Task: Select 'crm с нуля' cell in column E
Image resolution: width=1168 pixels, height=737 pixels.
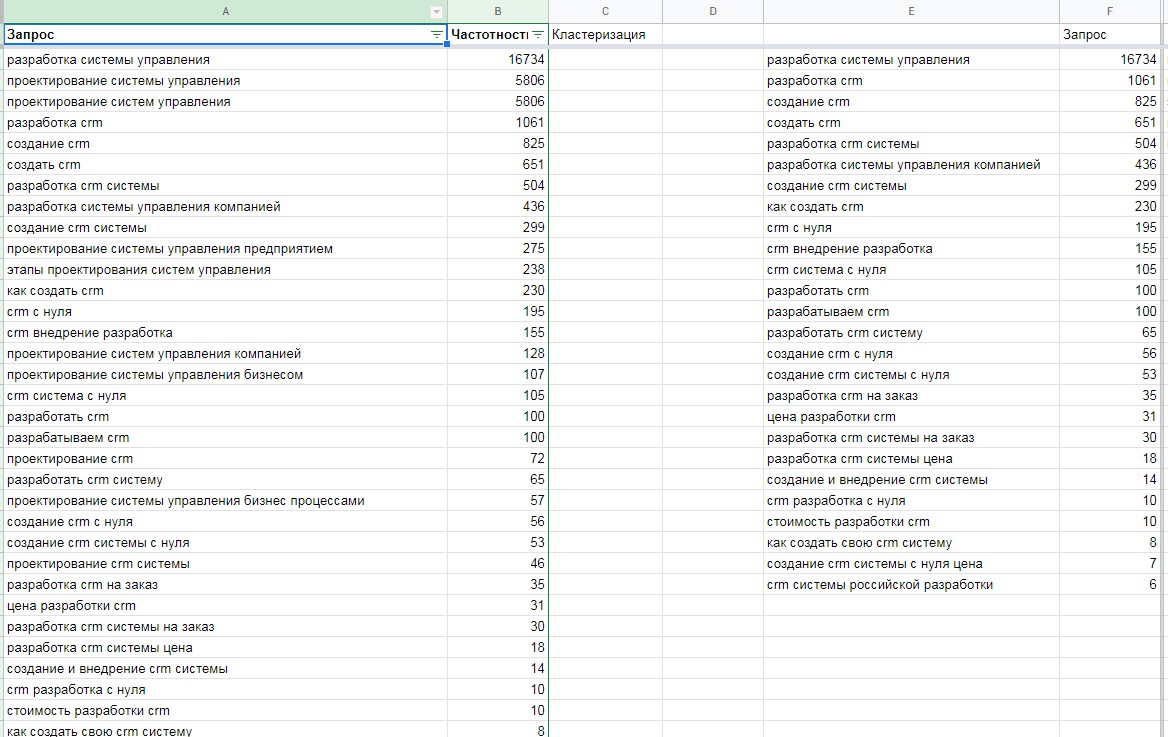Action: [x=911, y=227]
